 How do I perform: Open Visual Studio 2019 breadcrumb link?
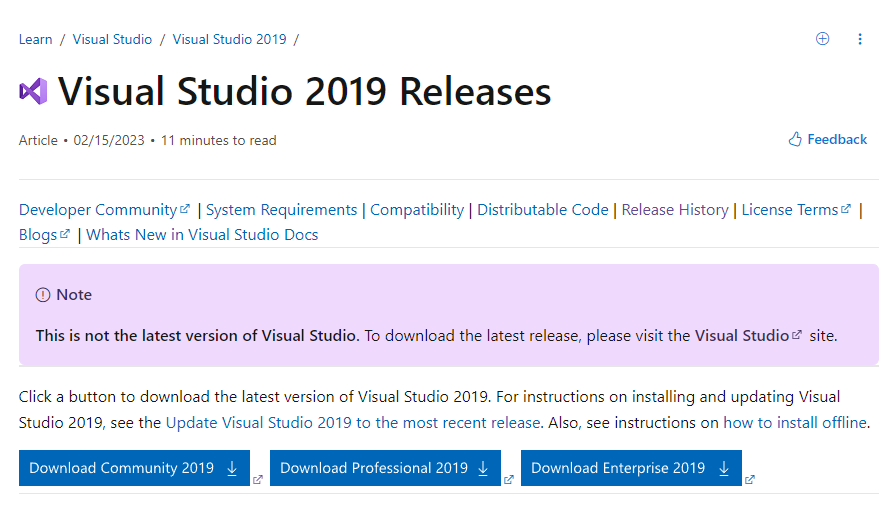229,39
